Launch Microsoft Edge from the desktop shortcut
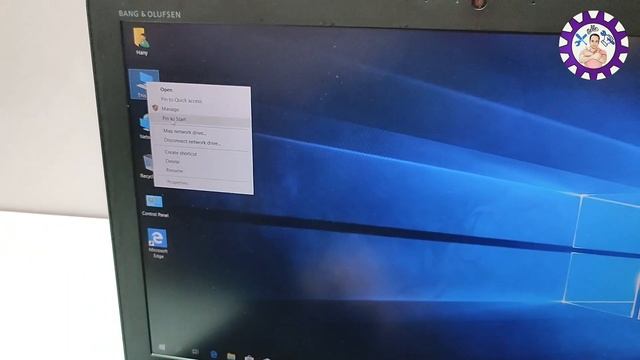640x360 pixels. (158, 243)
